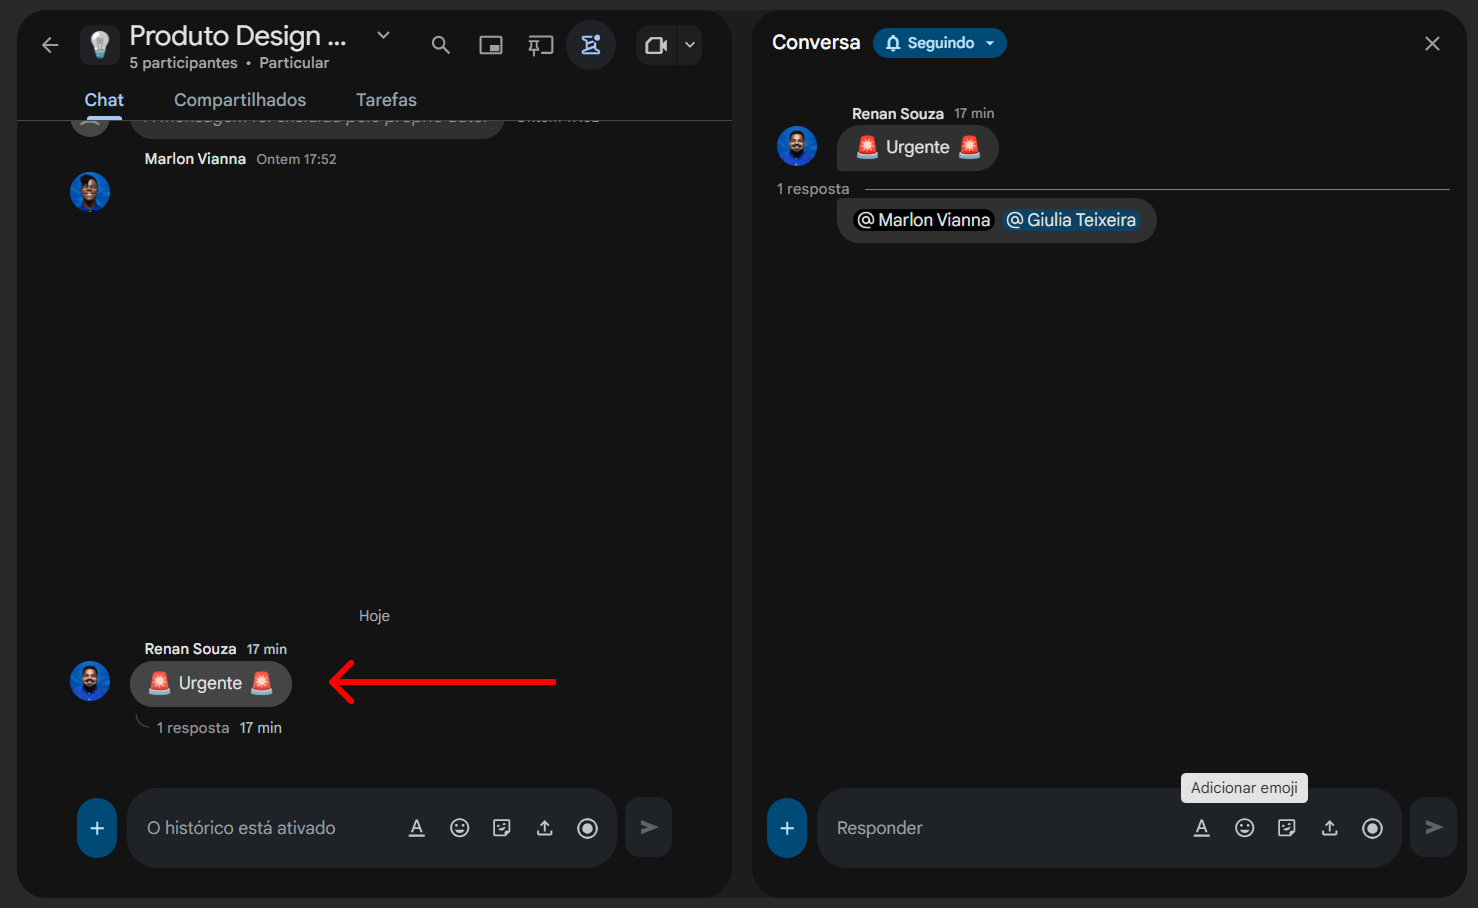Open the Seguindo notification dropdown
Image resolution: width=1478 pixels, height=908 pixels.
coord(940,43)
